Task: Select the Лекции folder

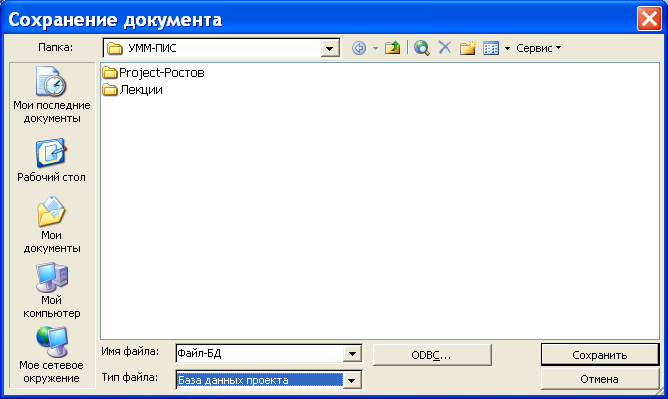Action: tap(132, 90)
